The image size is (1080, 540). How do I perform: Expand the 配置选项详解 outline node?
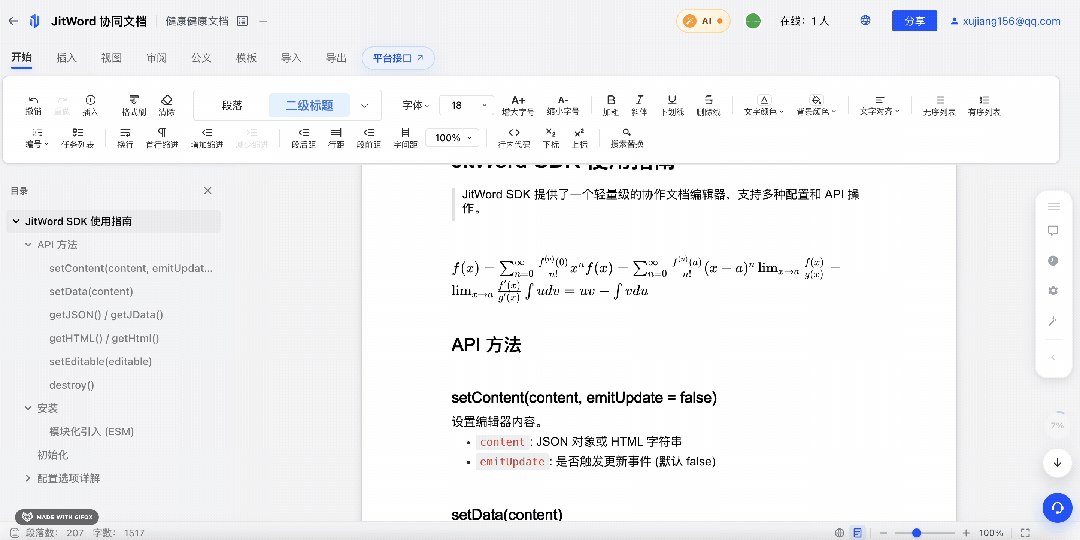[28, 478]
